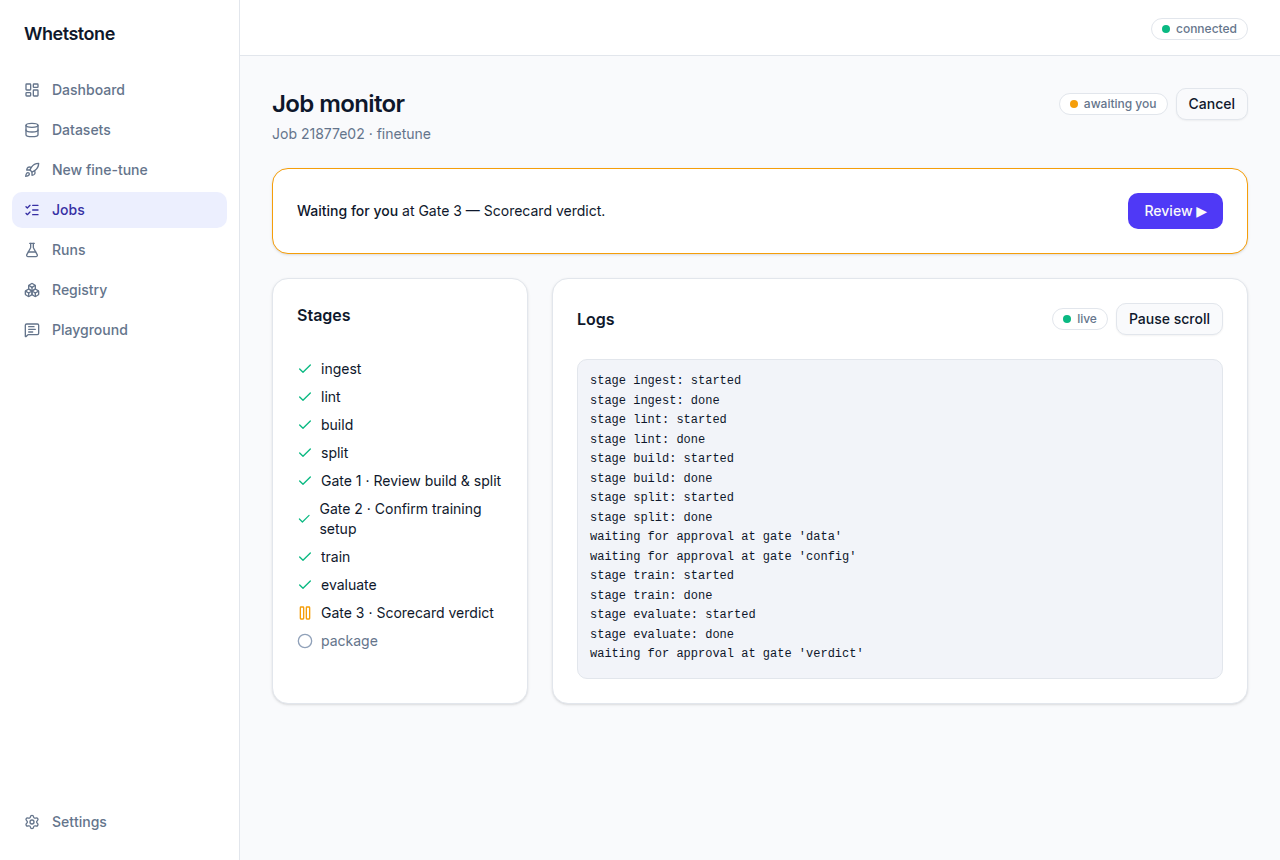Viewport: 1280px width, 860px height.
Task: Click the checkmark next to lint stage
Action: (x=305, y=397)
